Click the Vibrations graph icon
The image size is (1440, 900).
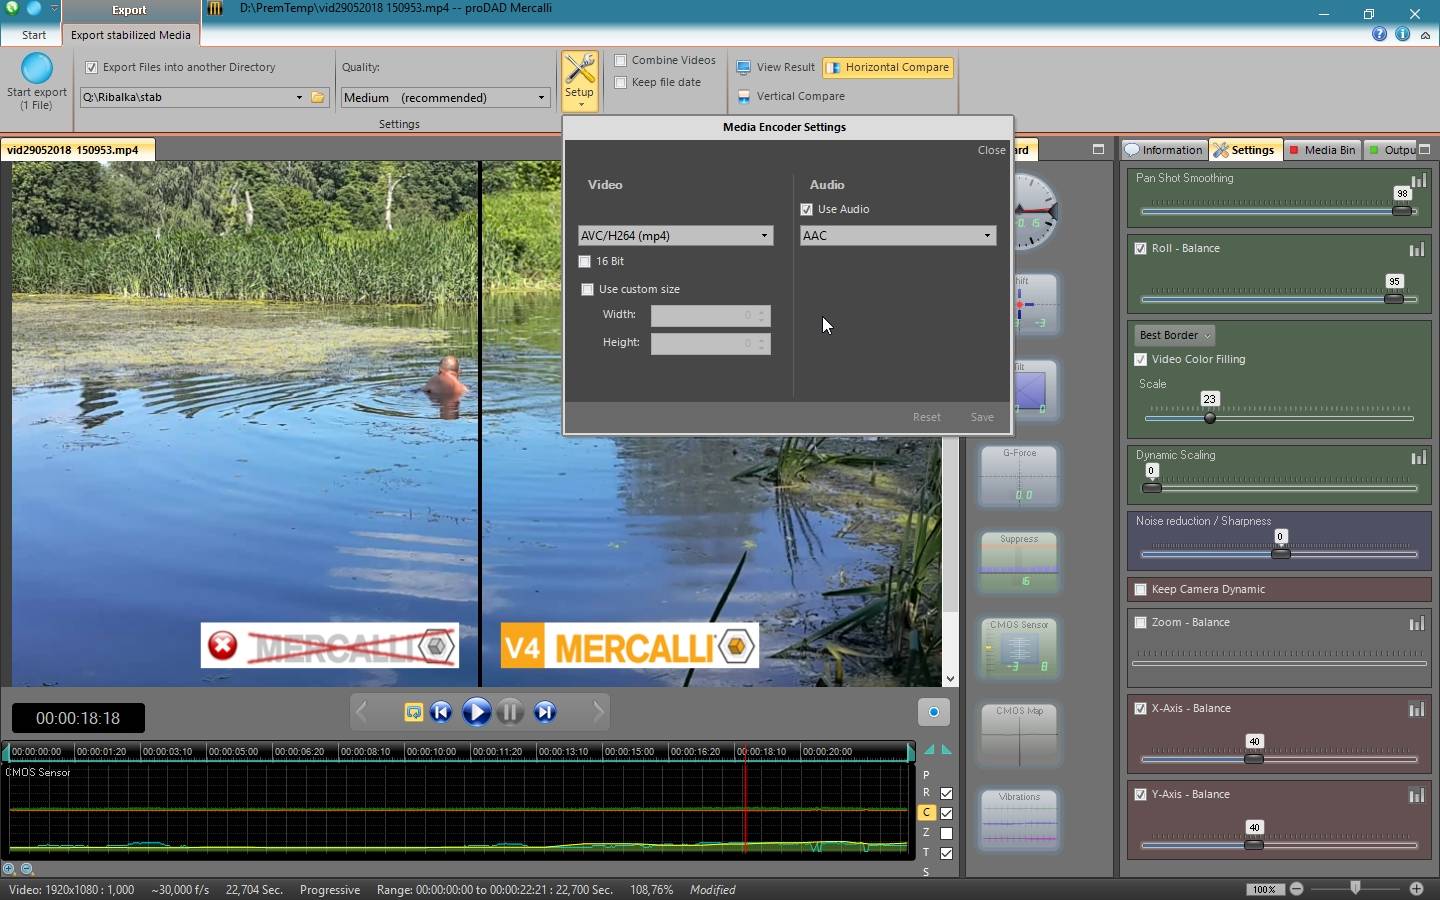click(x=1018, y=819)
